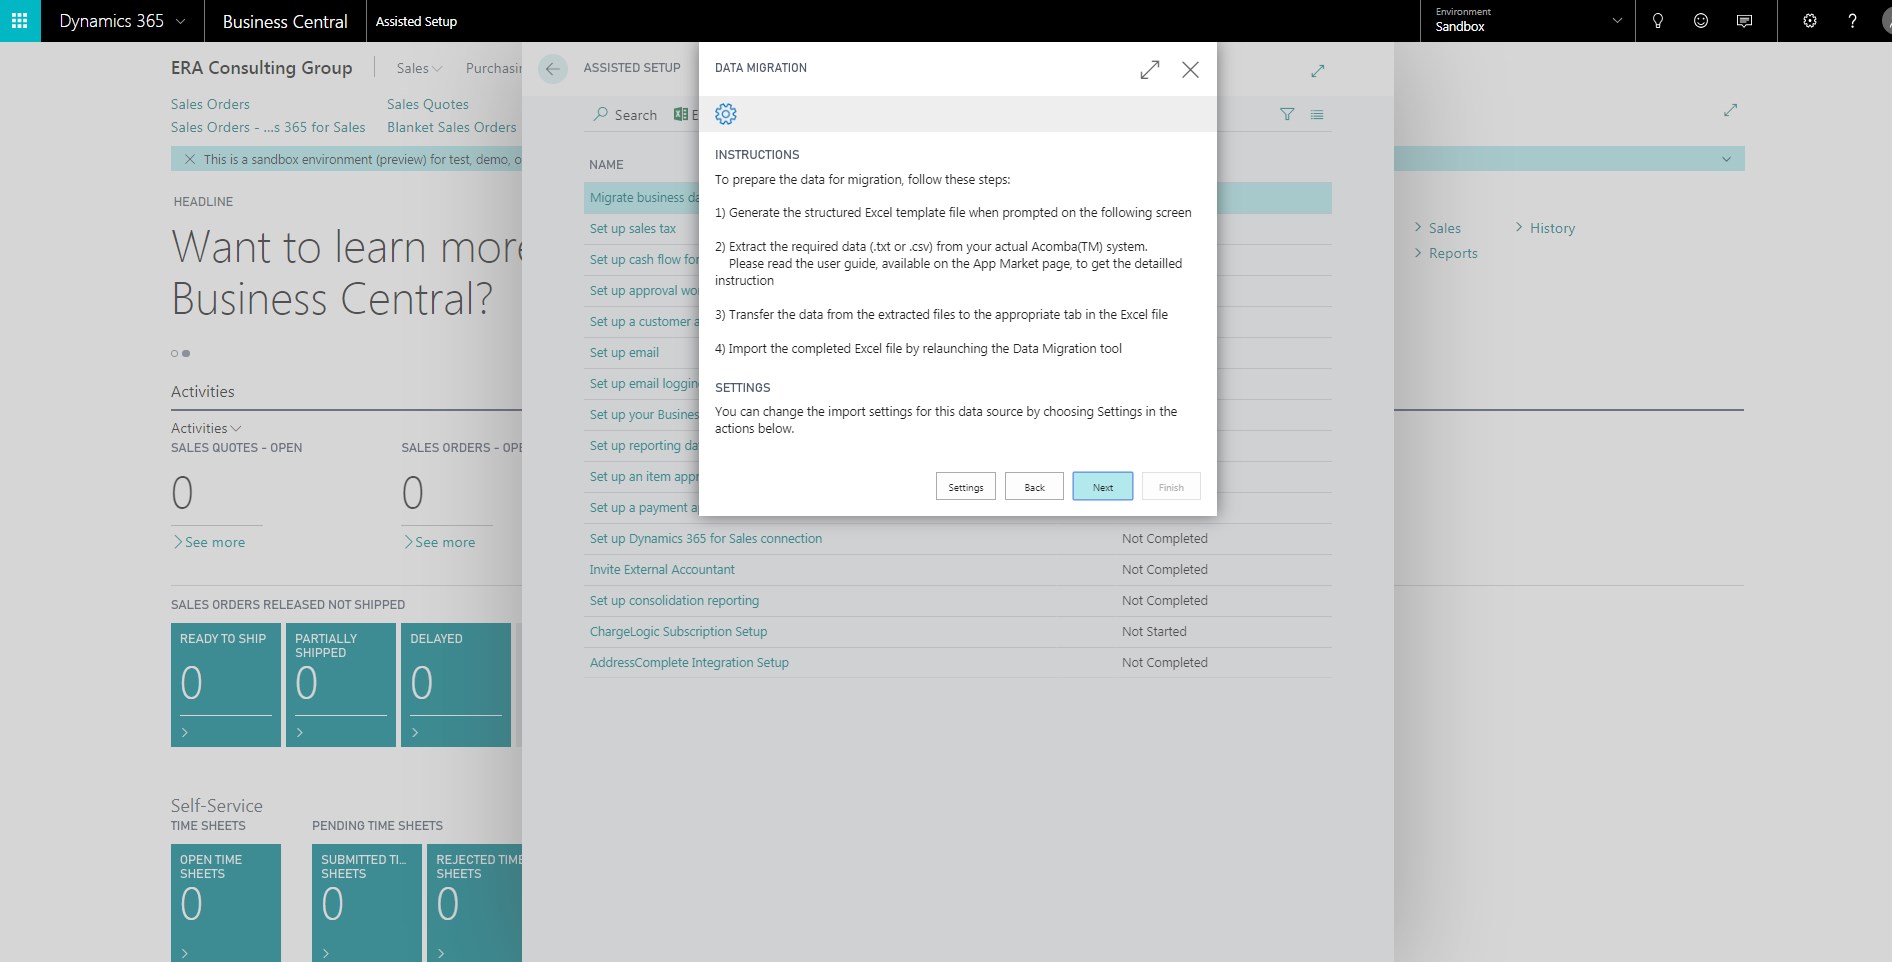Open the Environment Sandbox dropdown
Image resolution: width=1892 pixels, height=962 pixels.
pyautogui.click(x=1527, y=21)
